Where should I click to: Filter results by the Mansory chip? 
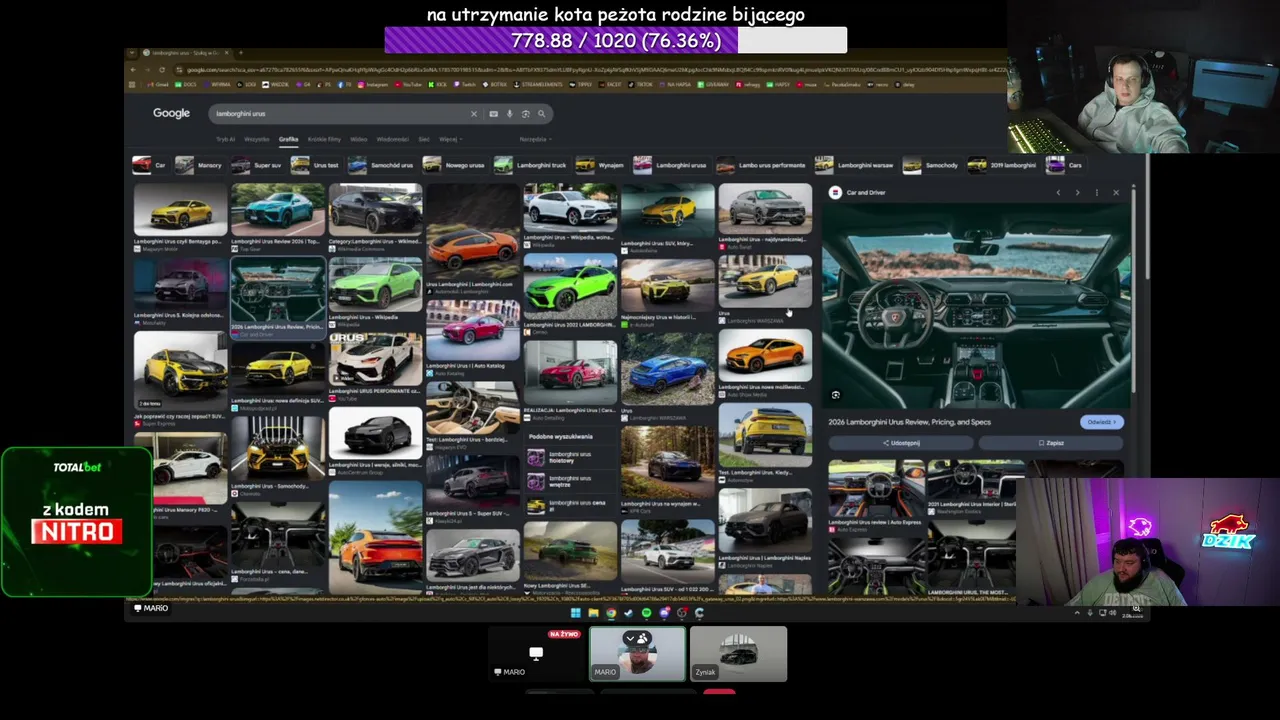pyautogui.click(x=199, y=165)
